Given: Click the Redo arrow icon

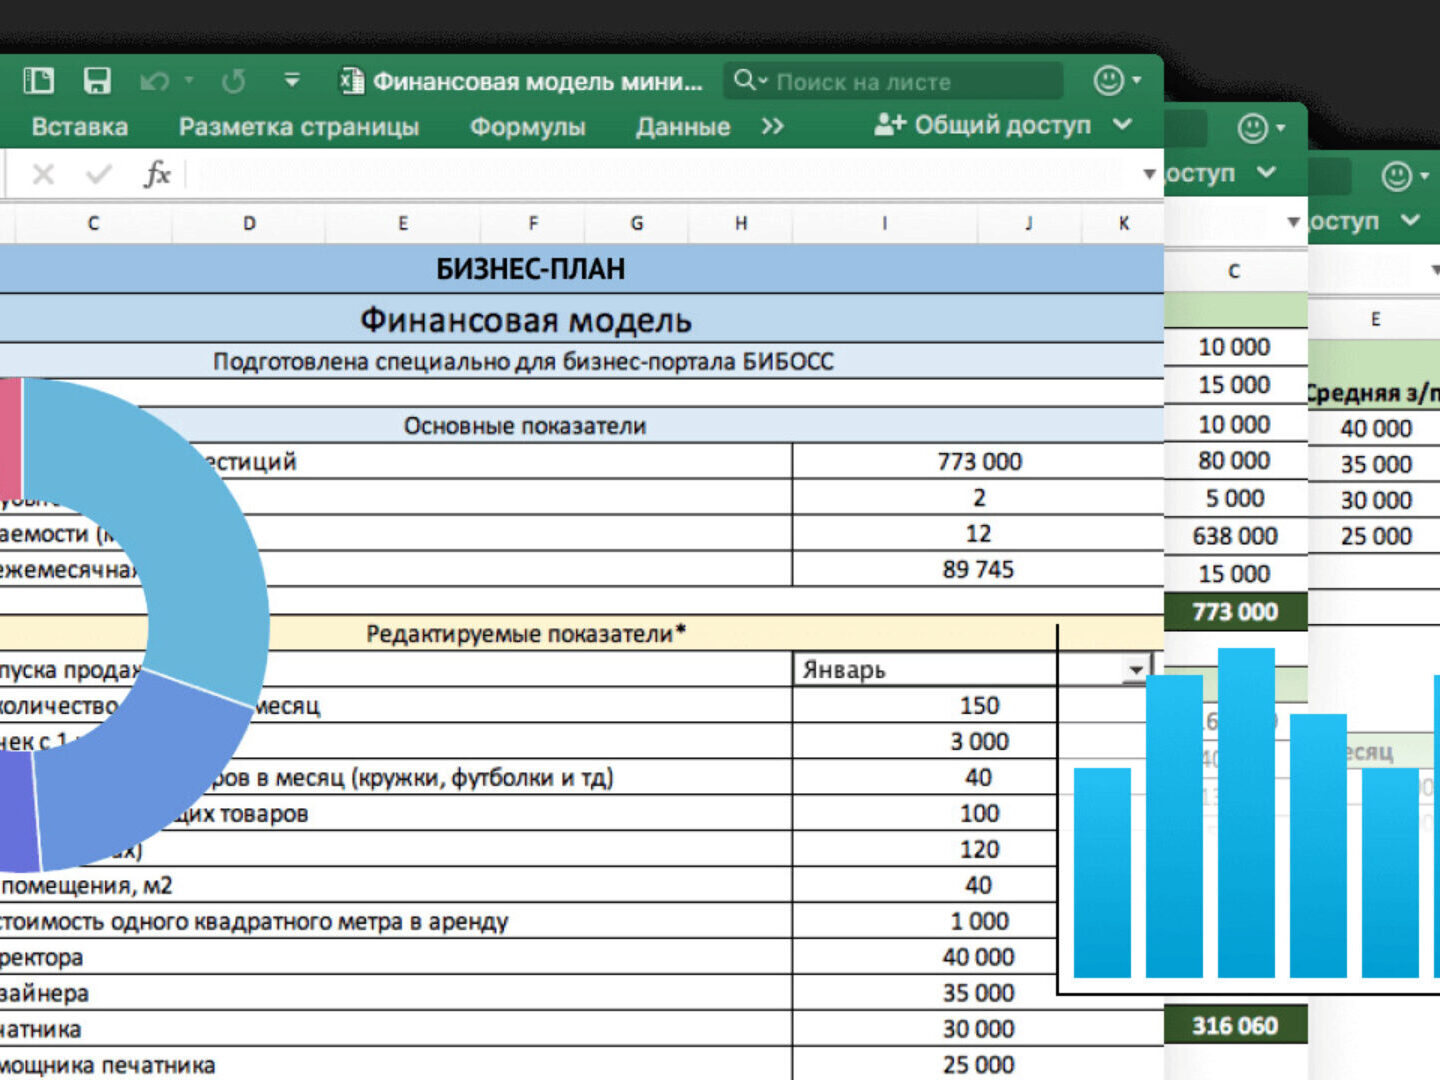Looking at the screenshot, I should tap(234, 81).
